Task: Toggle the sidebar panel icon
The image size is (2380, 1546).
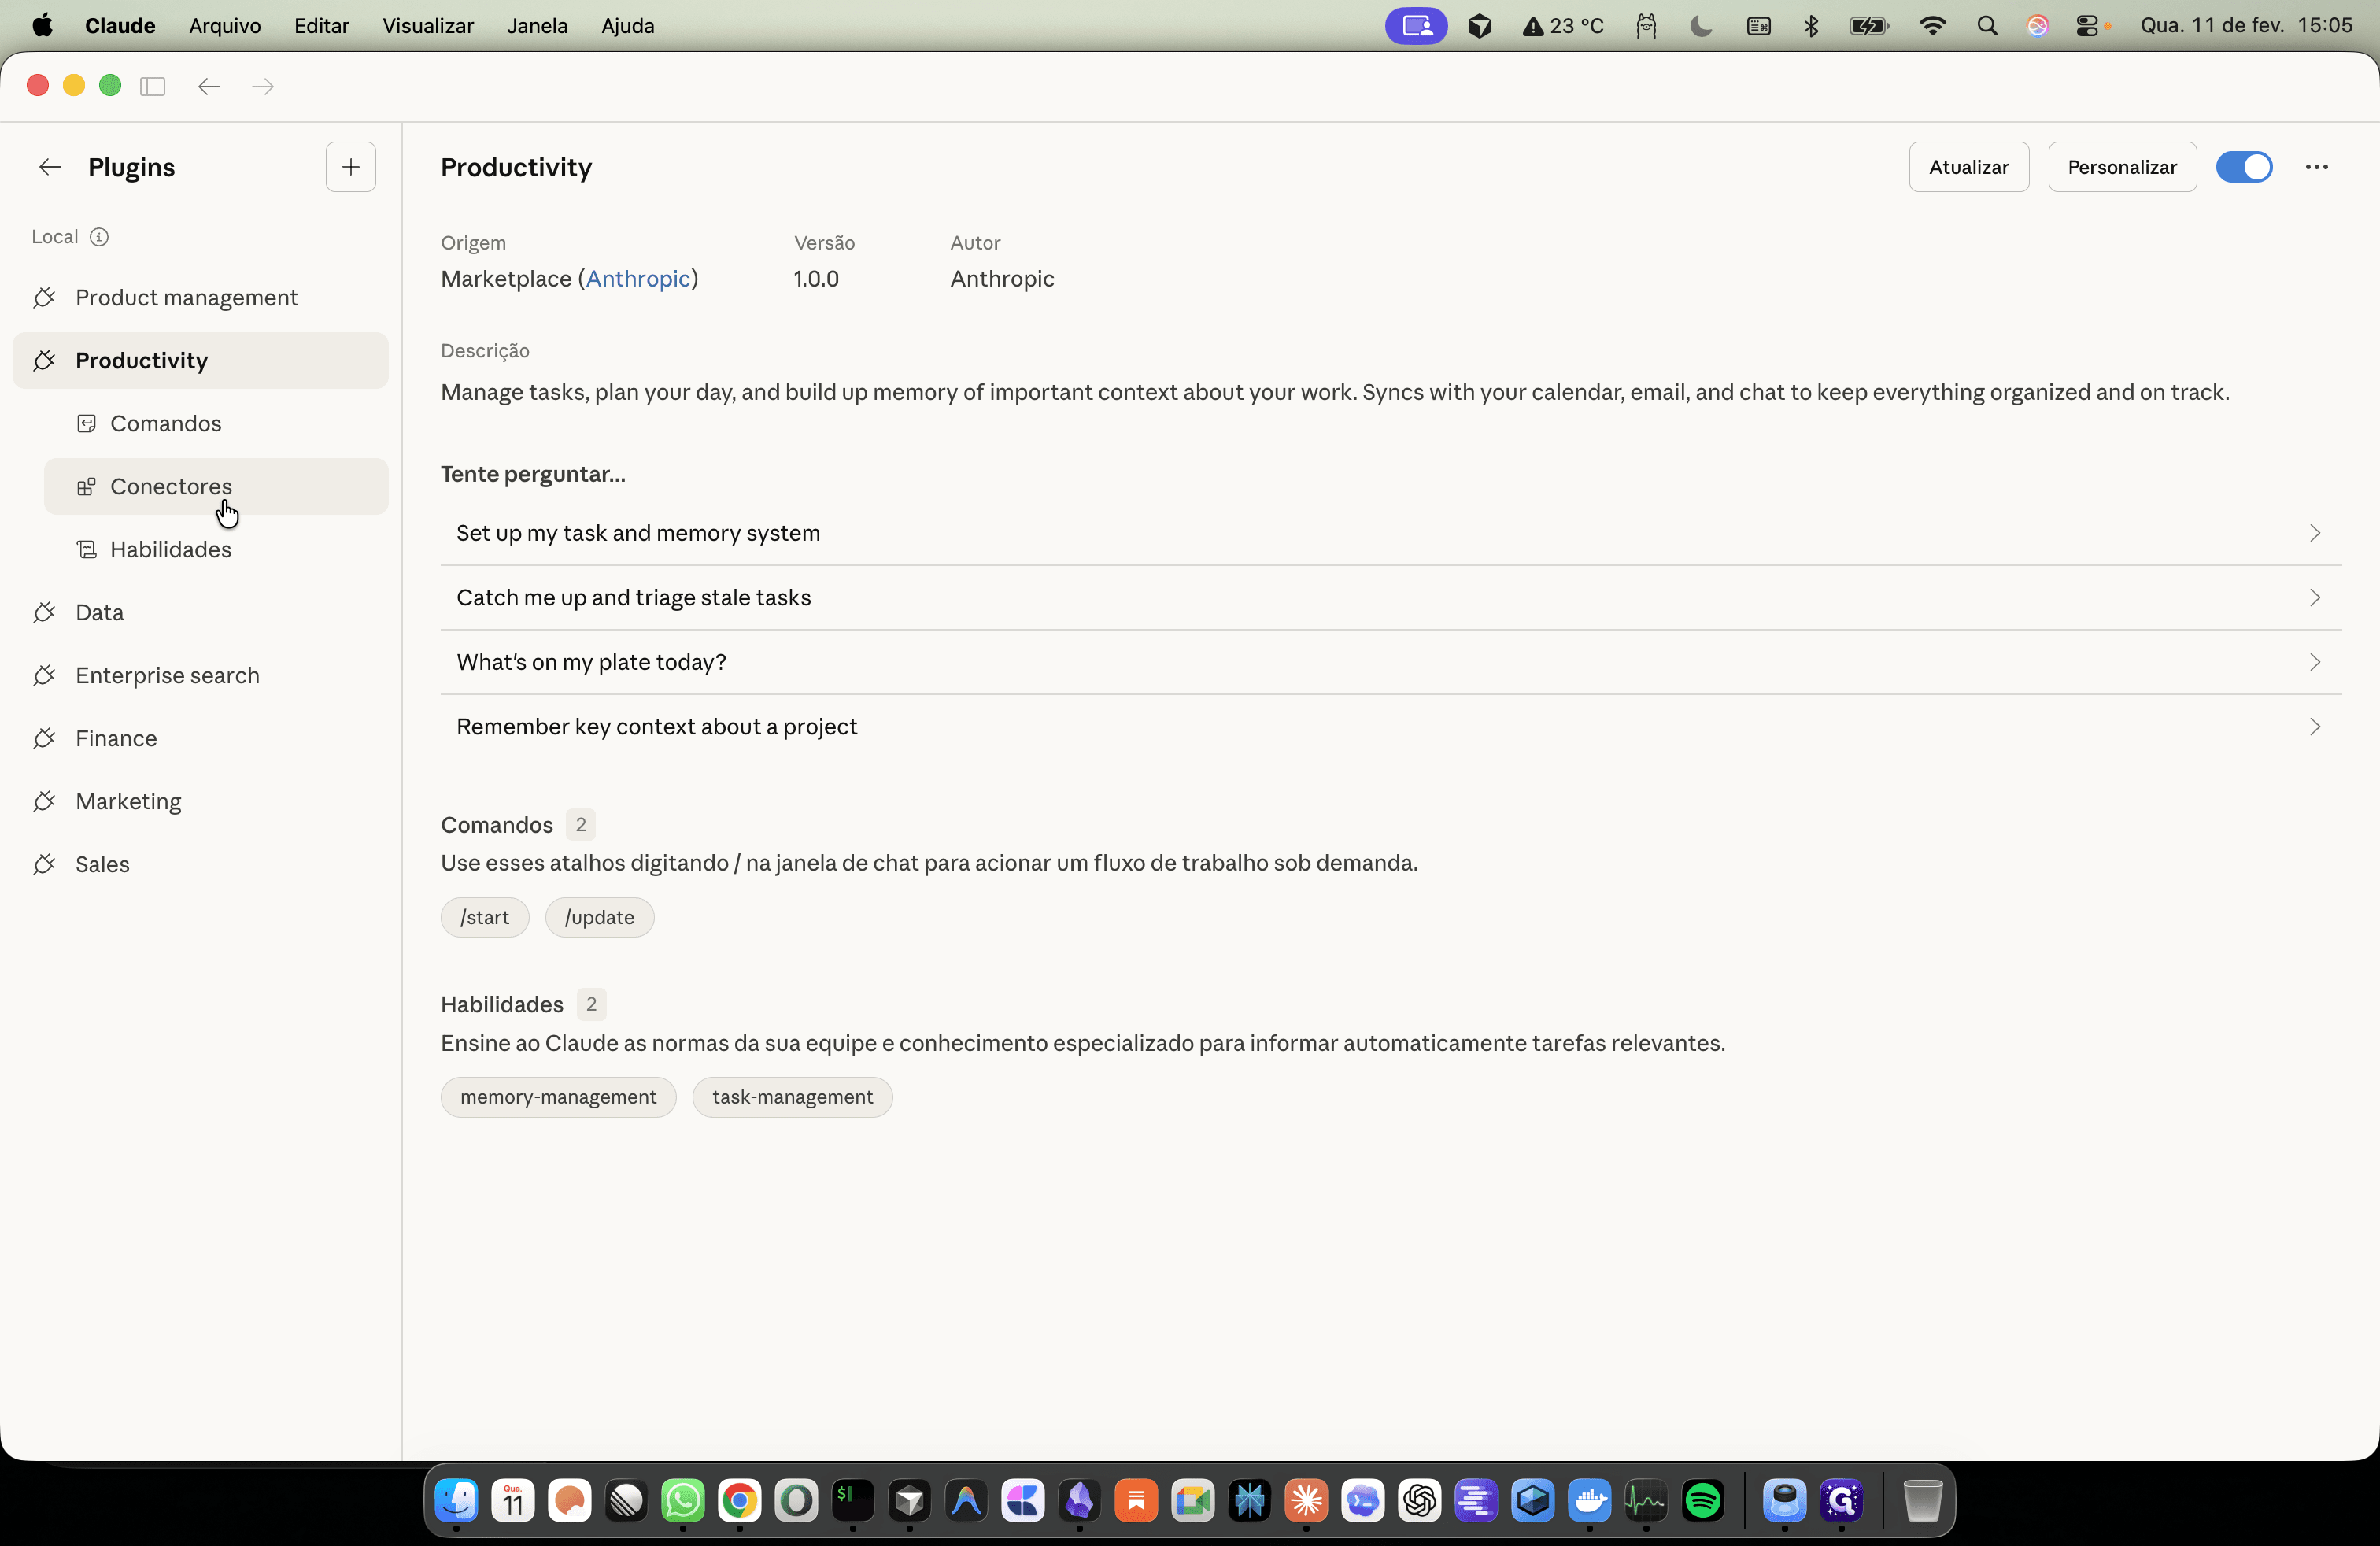Action: pos(152,86)
